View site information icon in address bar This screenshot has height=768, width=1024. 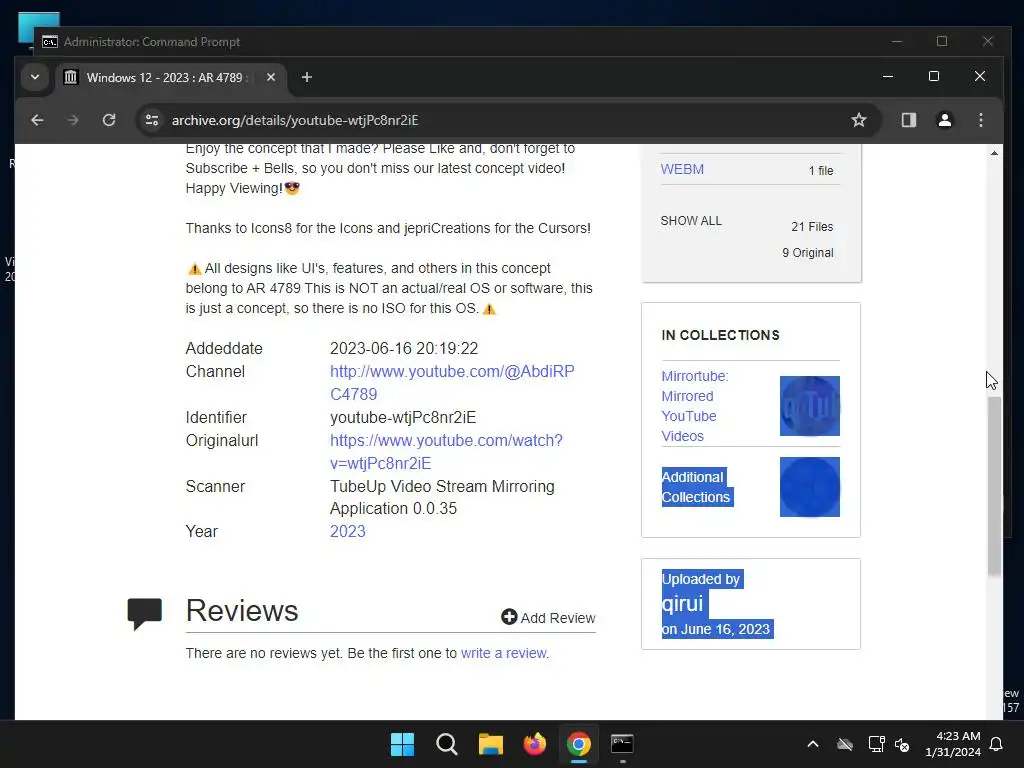[152, 120]
